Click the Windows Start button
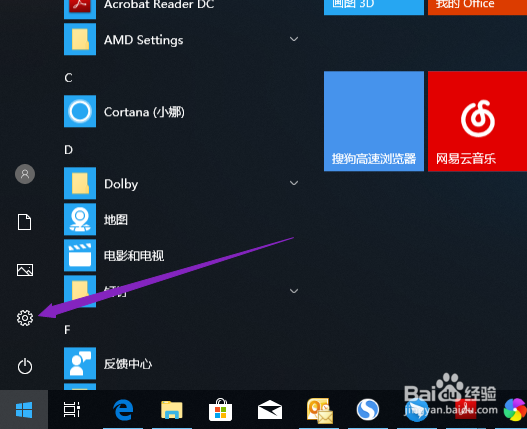527x429 pixels. [x=24, y=410]
